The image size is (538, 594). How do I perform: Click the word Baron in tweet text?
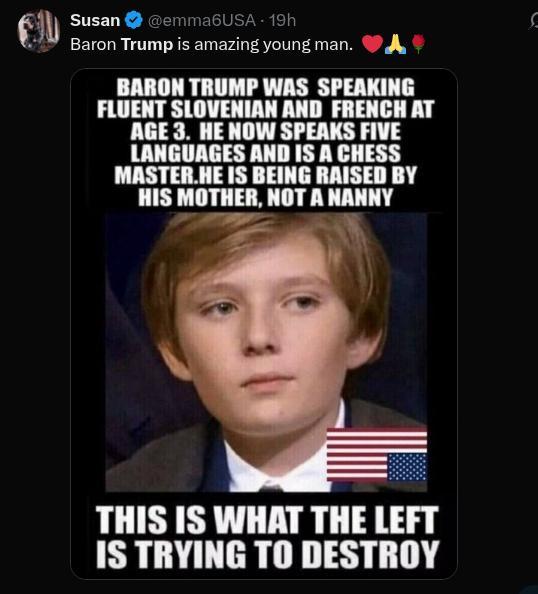pos(93,44)
